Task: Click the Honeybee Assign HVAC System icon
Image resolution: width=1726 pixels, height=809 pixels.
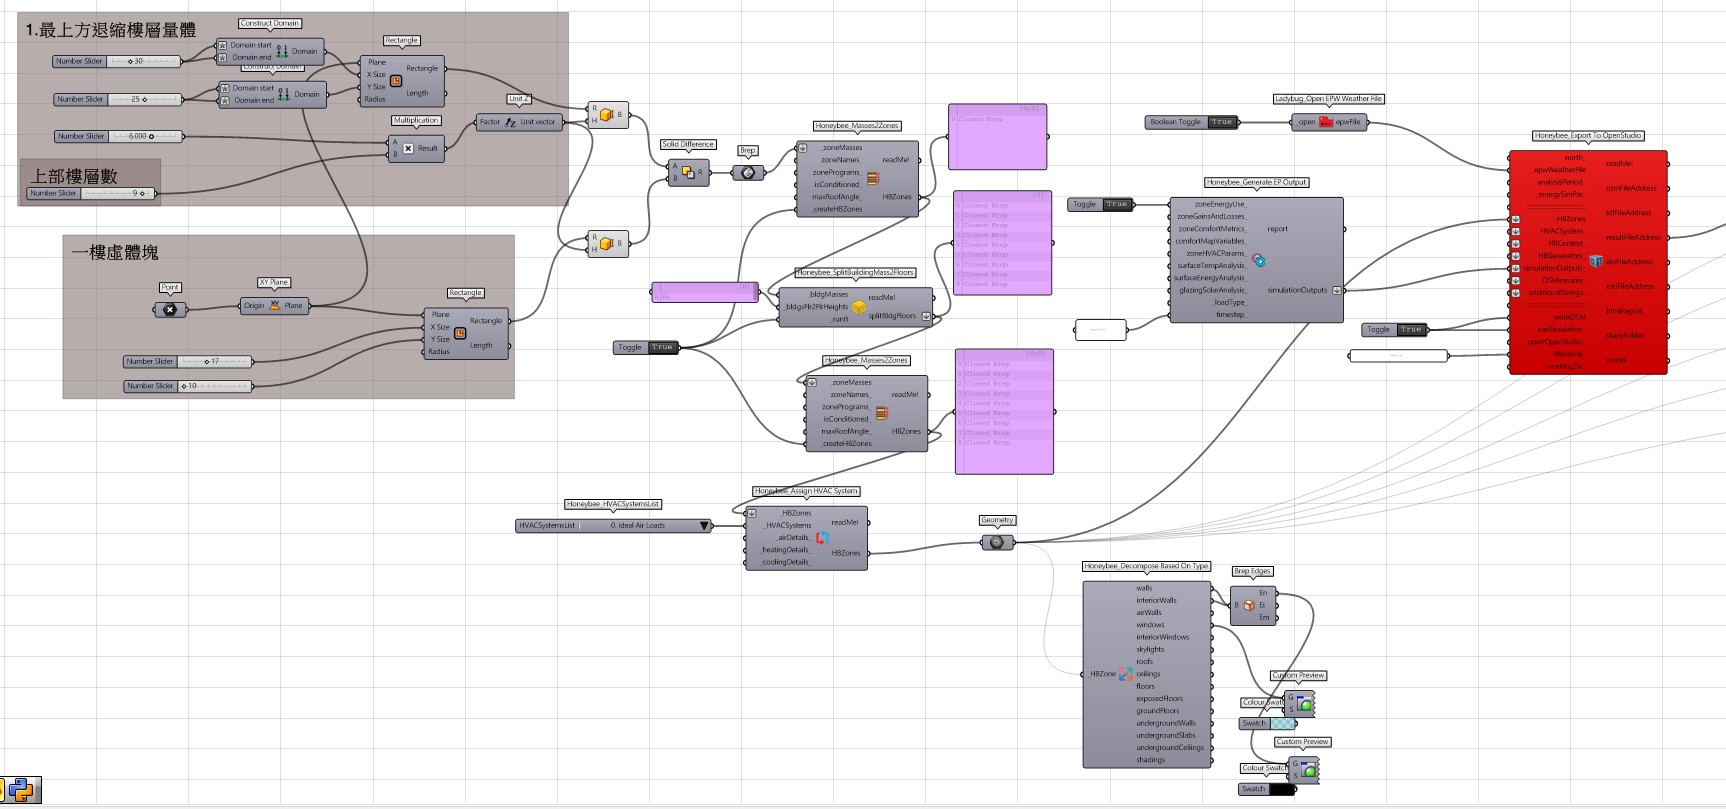Action: tap(822, 538)
